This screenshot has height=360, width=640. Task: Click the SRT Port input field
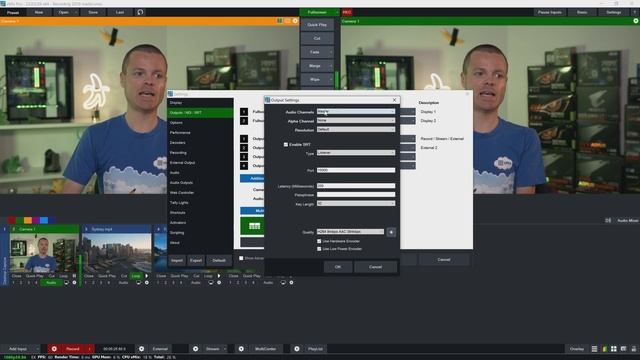(x=356, y=170)
